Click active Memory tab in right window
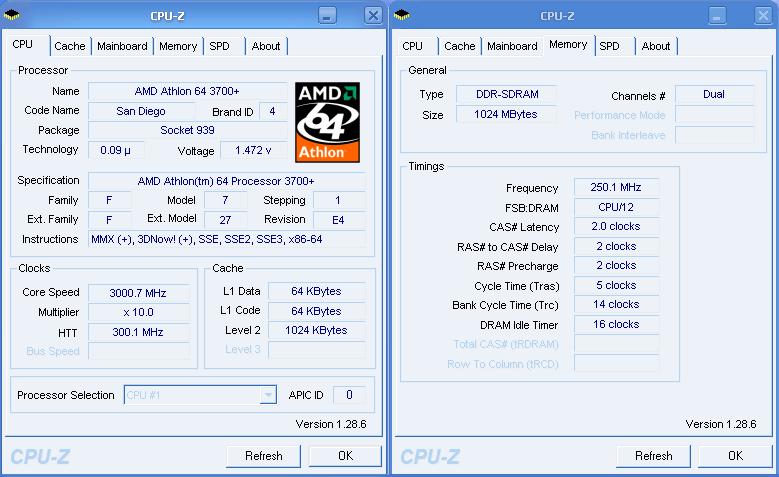Screen dimensions: 779x477 point(568,44)
